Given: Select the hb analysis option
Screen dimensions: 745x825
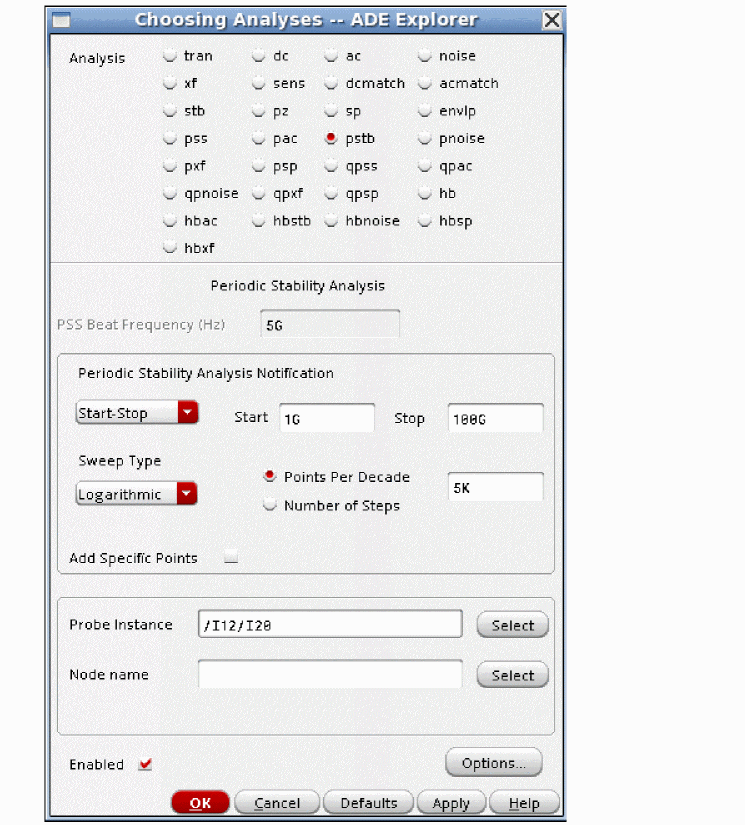Looking at the screenshot, I should coord(425,193).
